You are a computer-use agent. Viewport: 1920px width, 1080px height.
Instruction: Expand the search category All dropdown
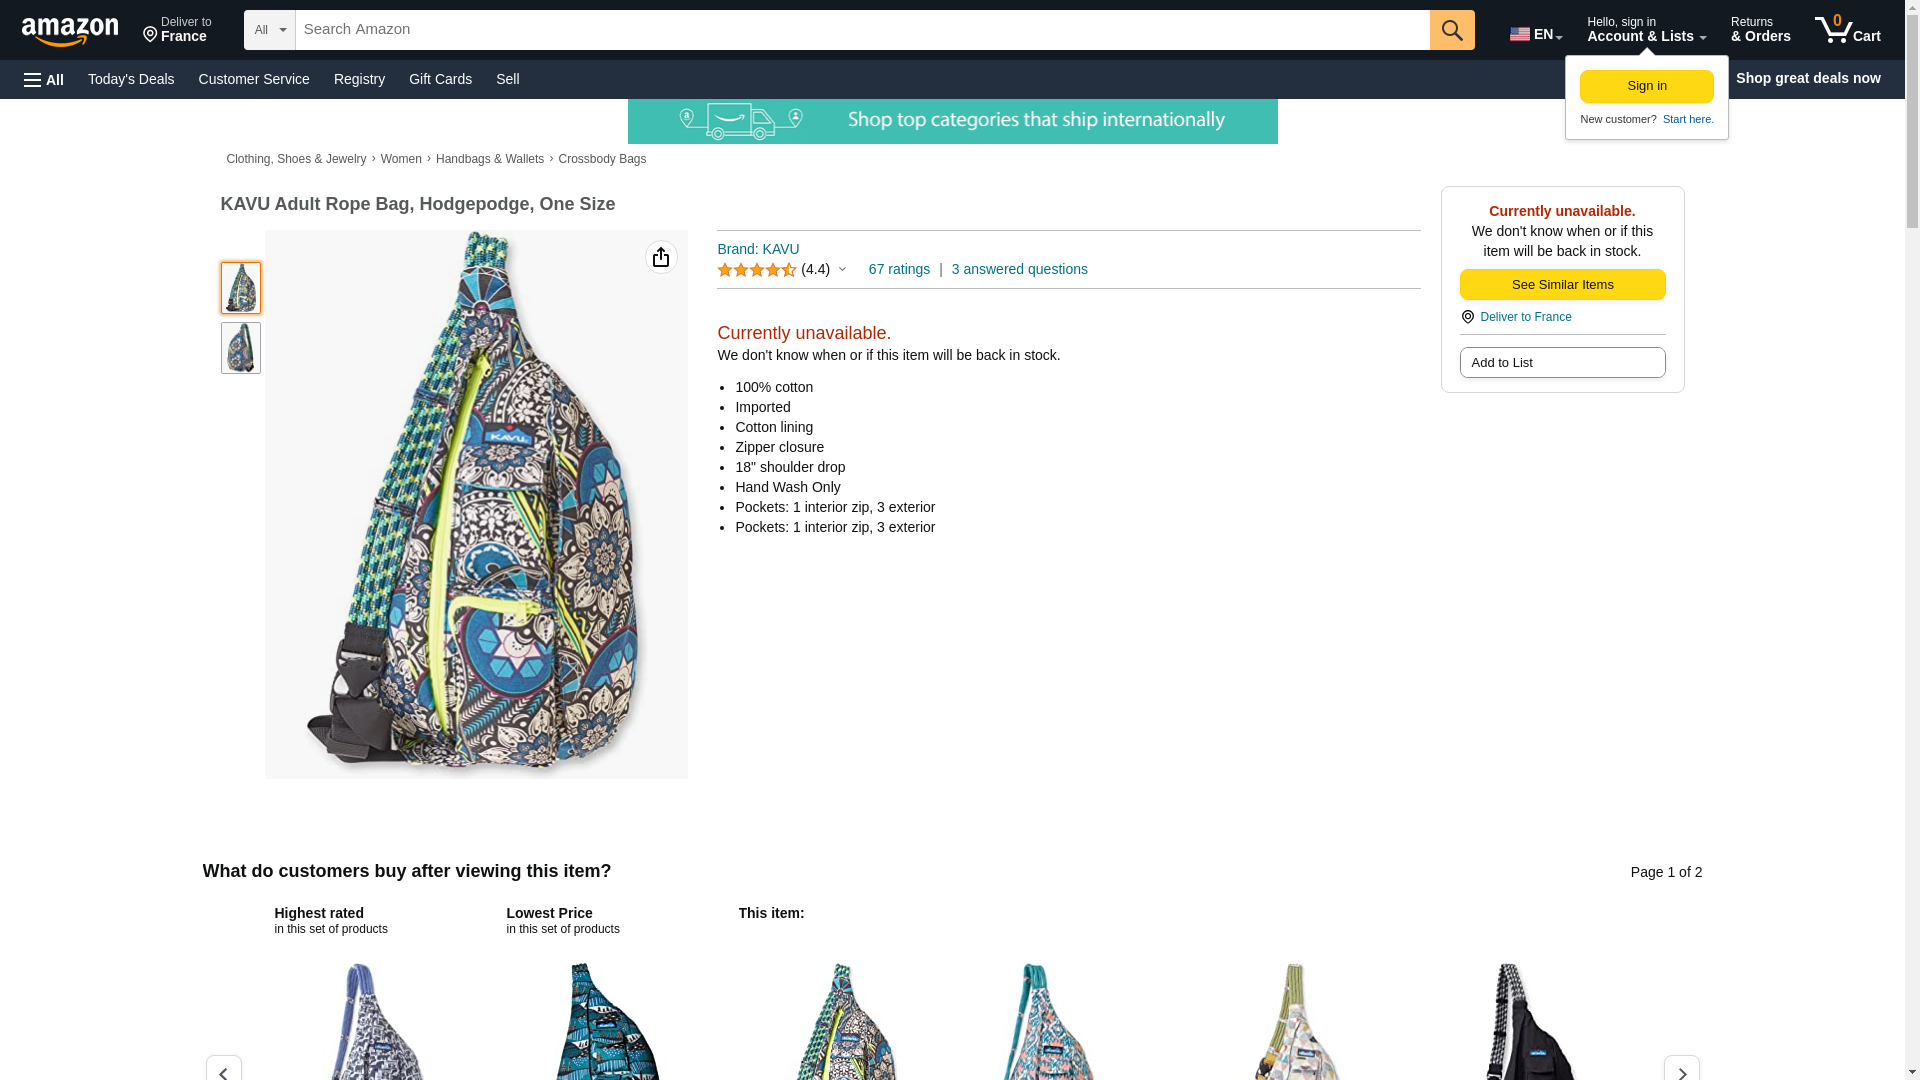270,30
